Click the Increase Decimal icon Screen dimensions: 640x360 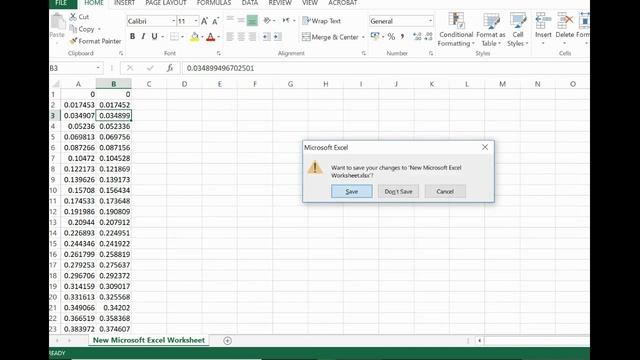click(x=417, y=37)
